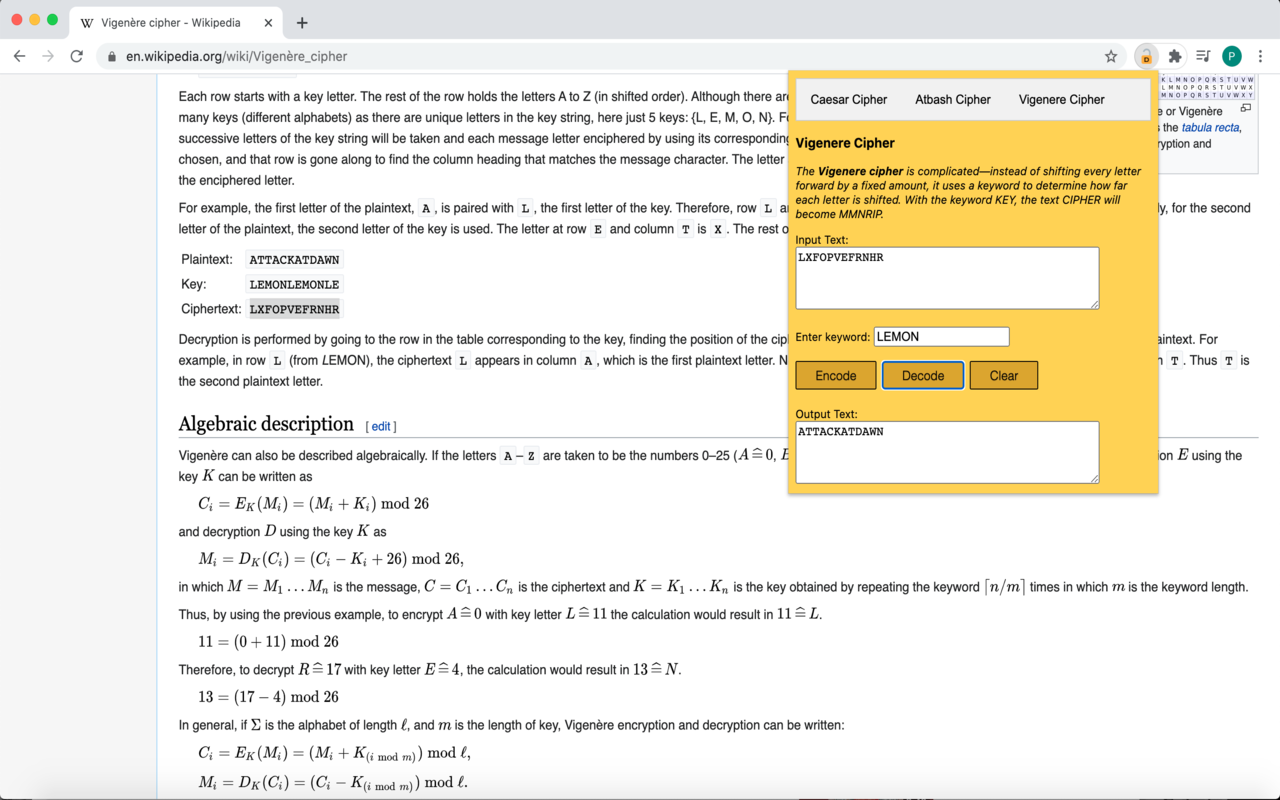
Task: Click the browser back arrow
Action: (x=20, y=56)
